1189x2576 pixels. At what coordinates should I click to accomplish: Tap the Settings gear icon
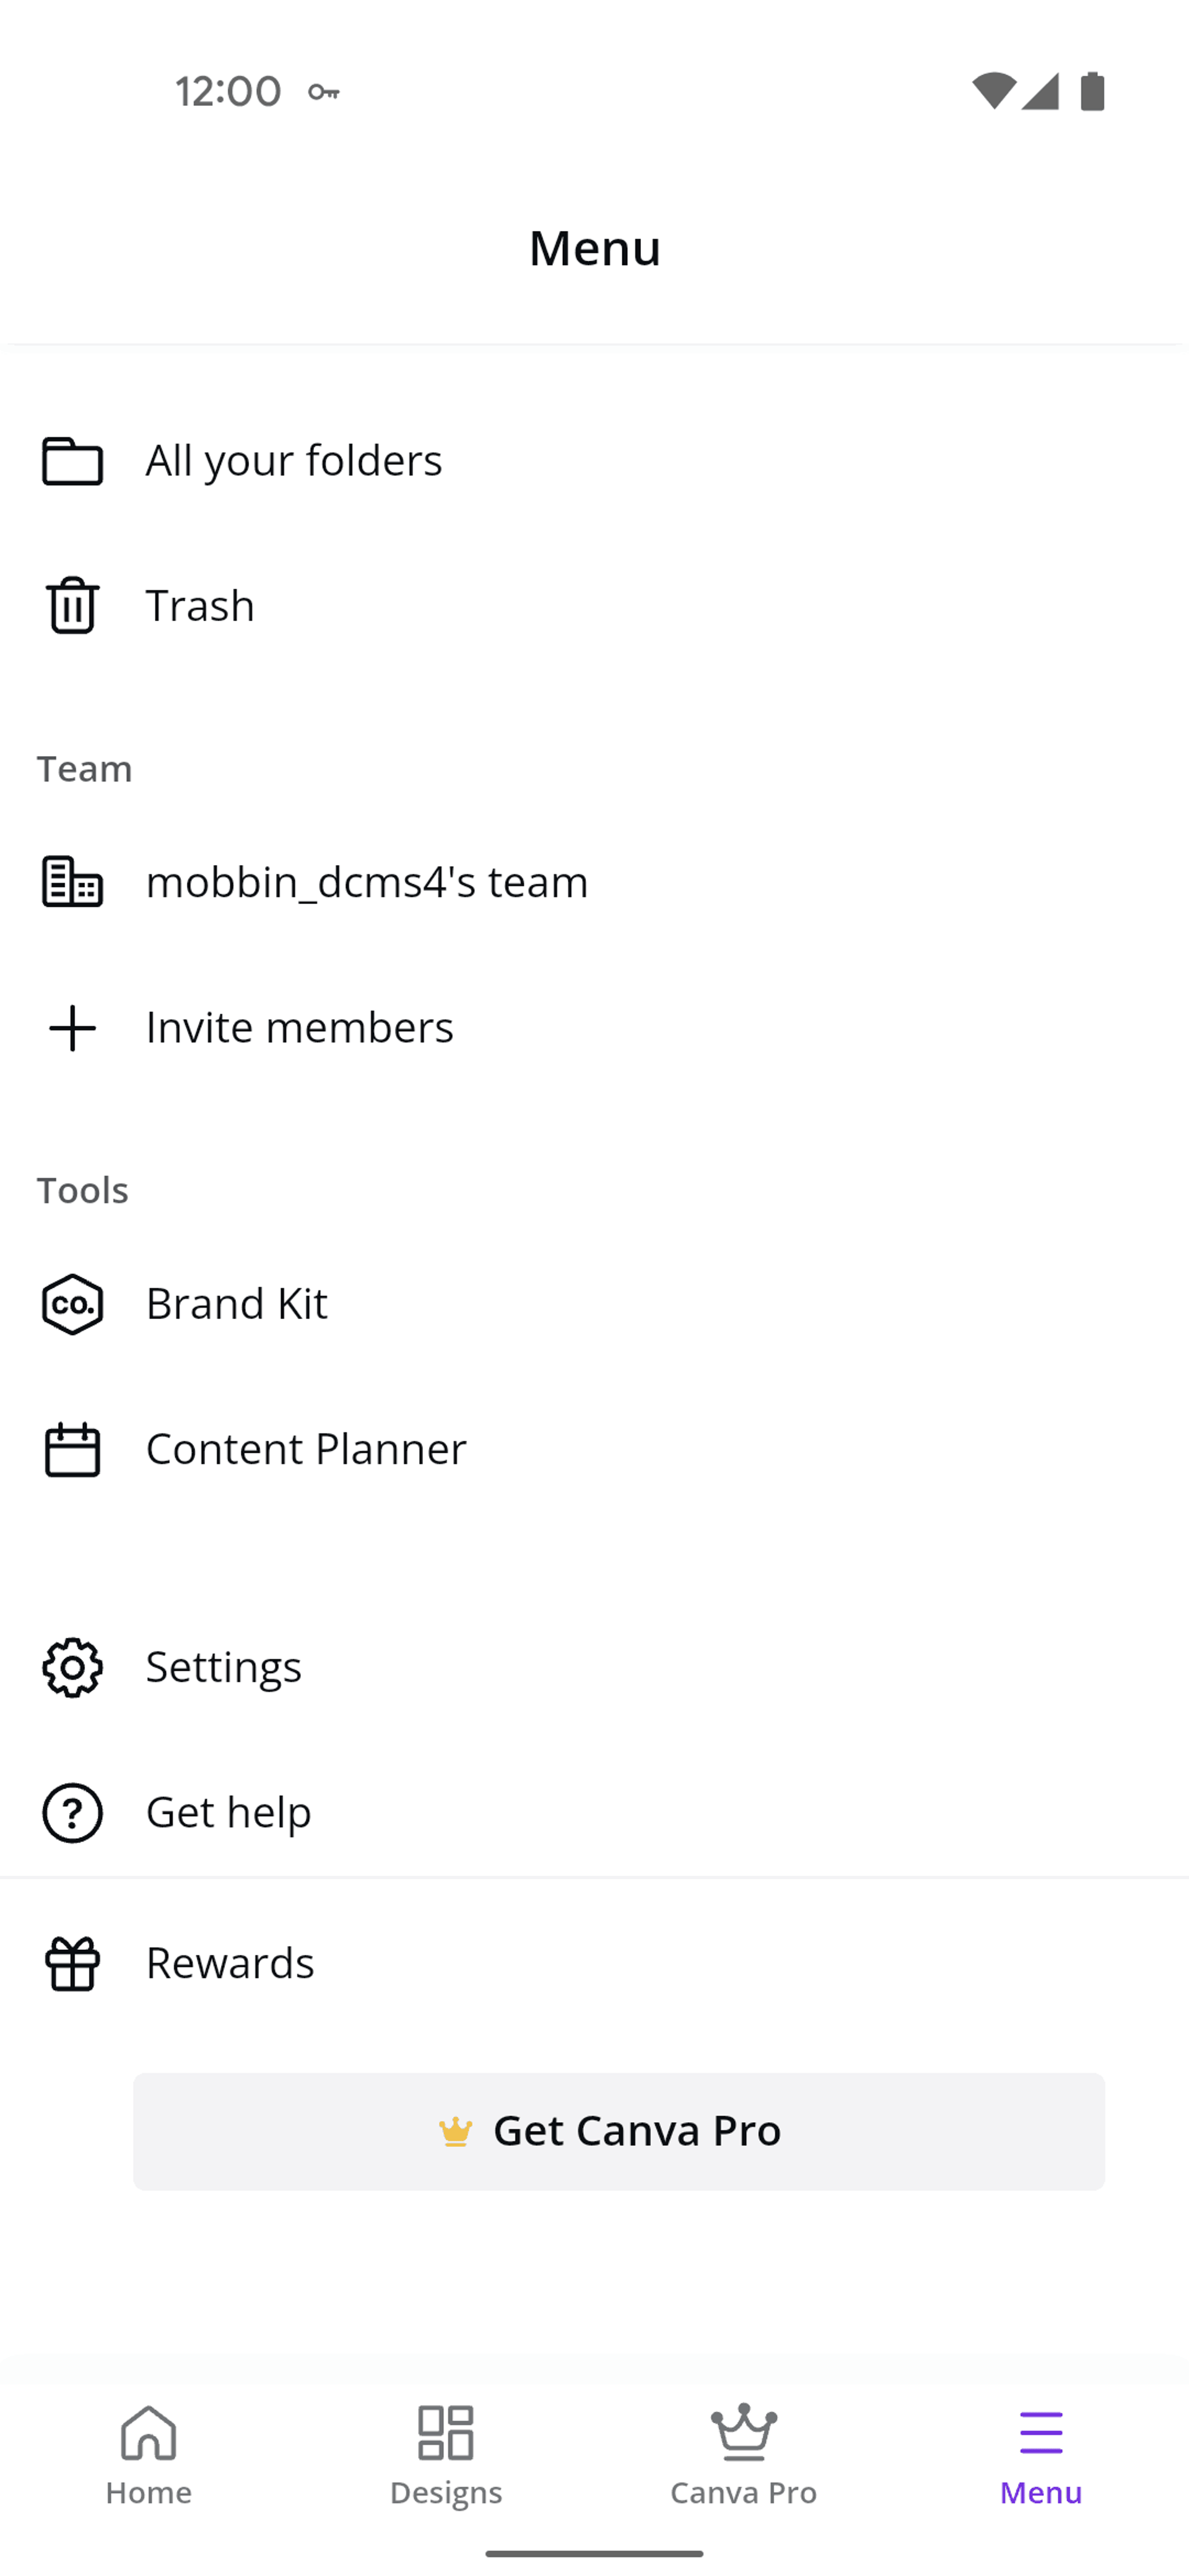[x=72, y=1667]
